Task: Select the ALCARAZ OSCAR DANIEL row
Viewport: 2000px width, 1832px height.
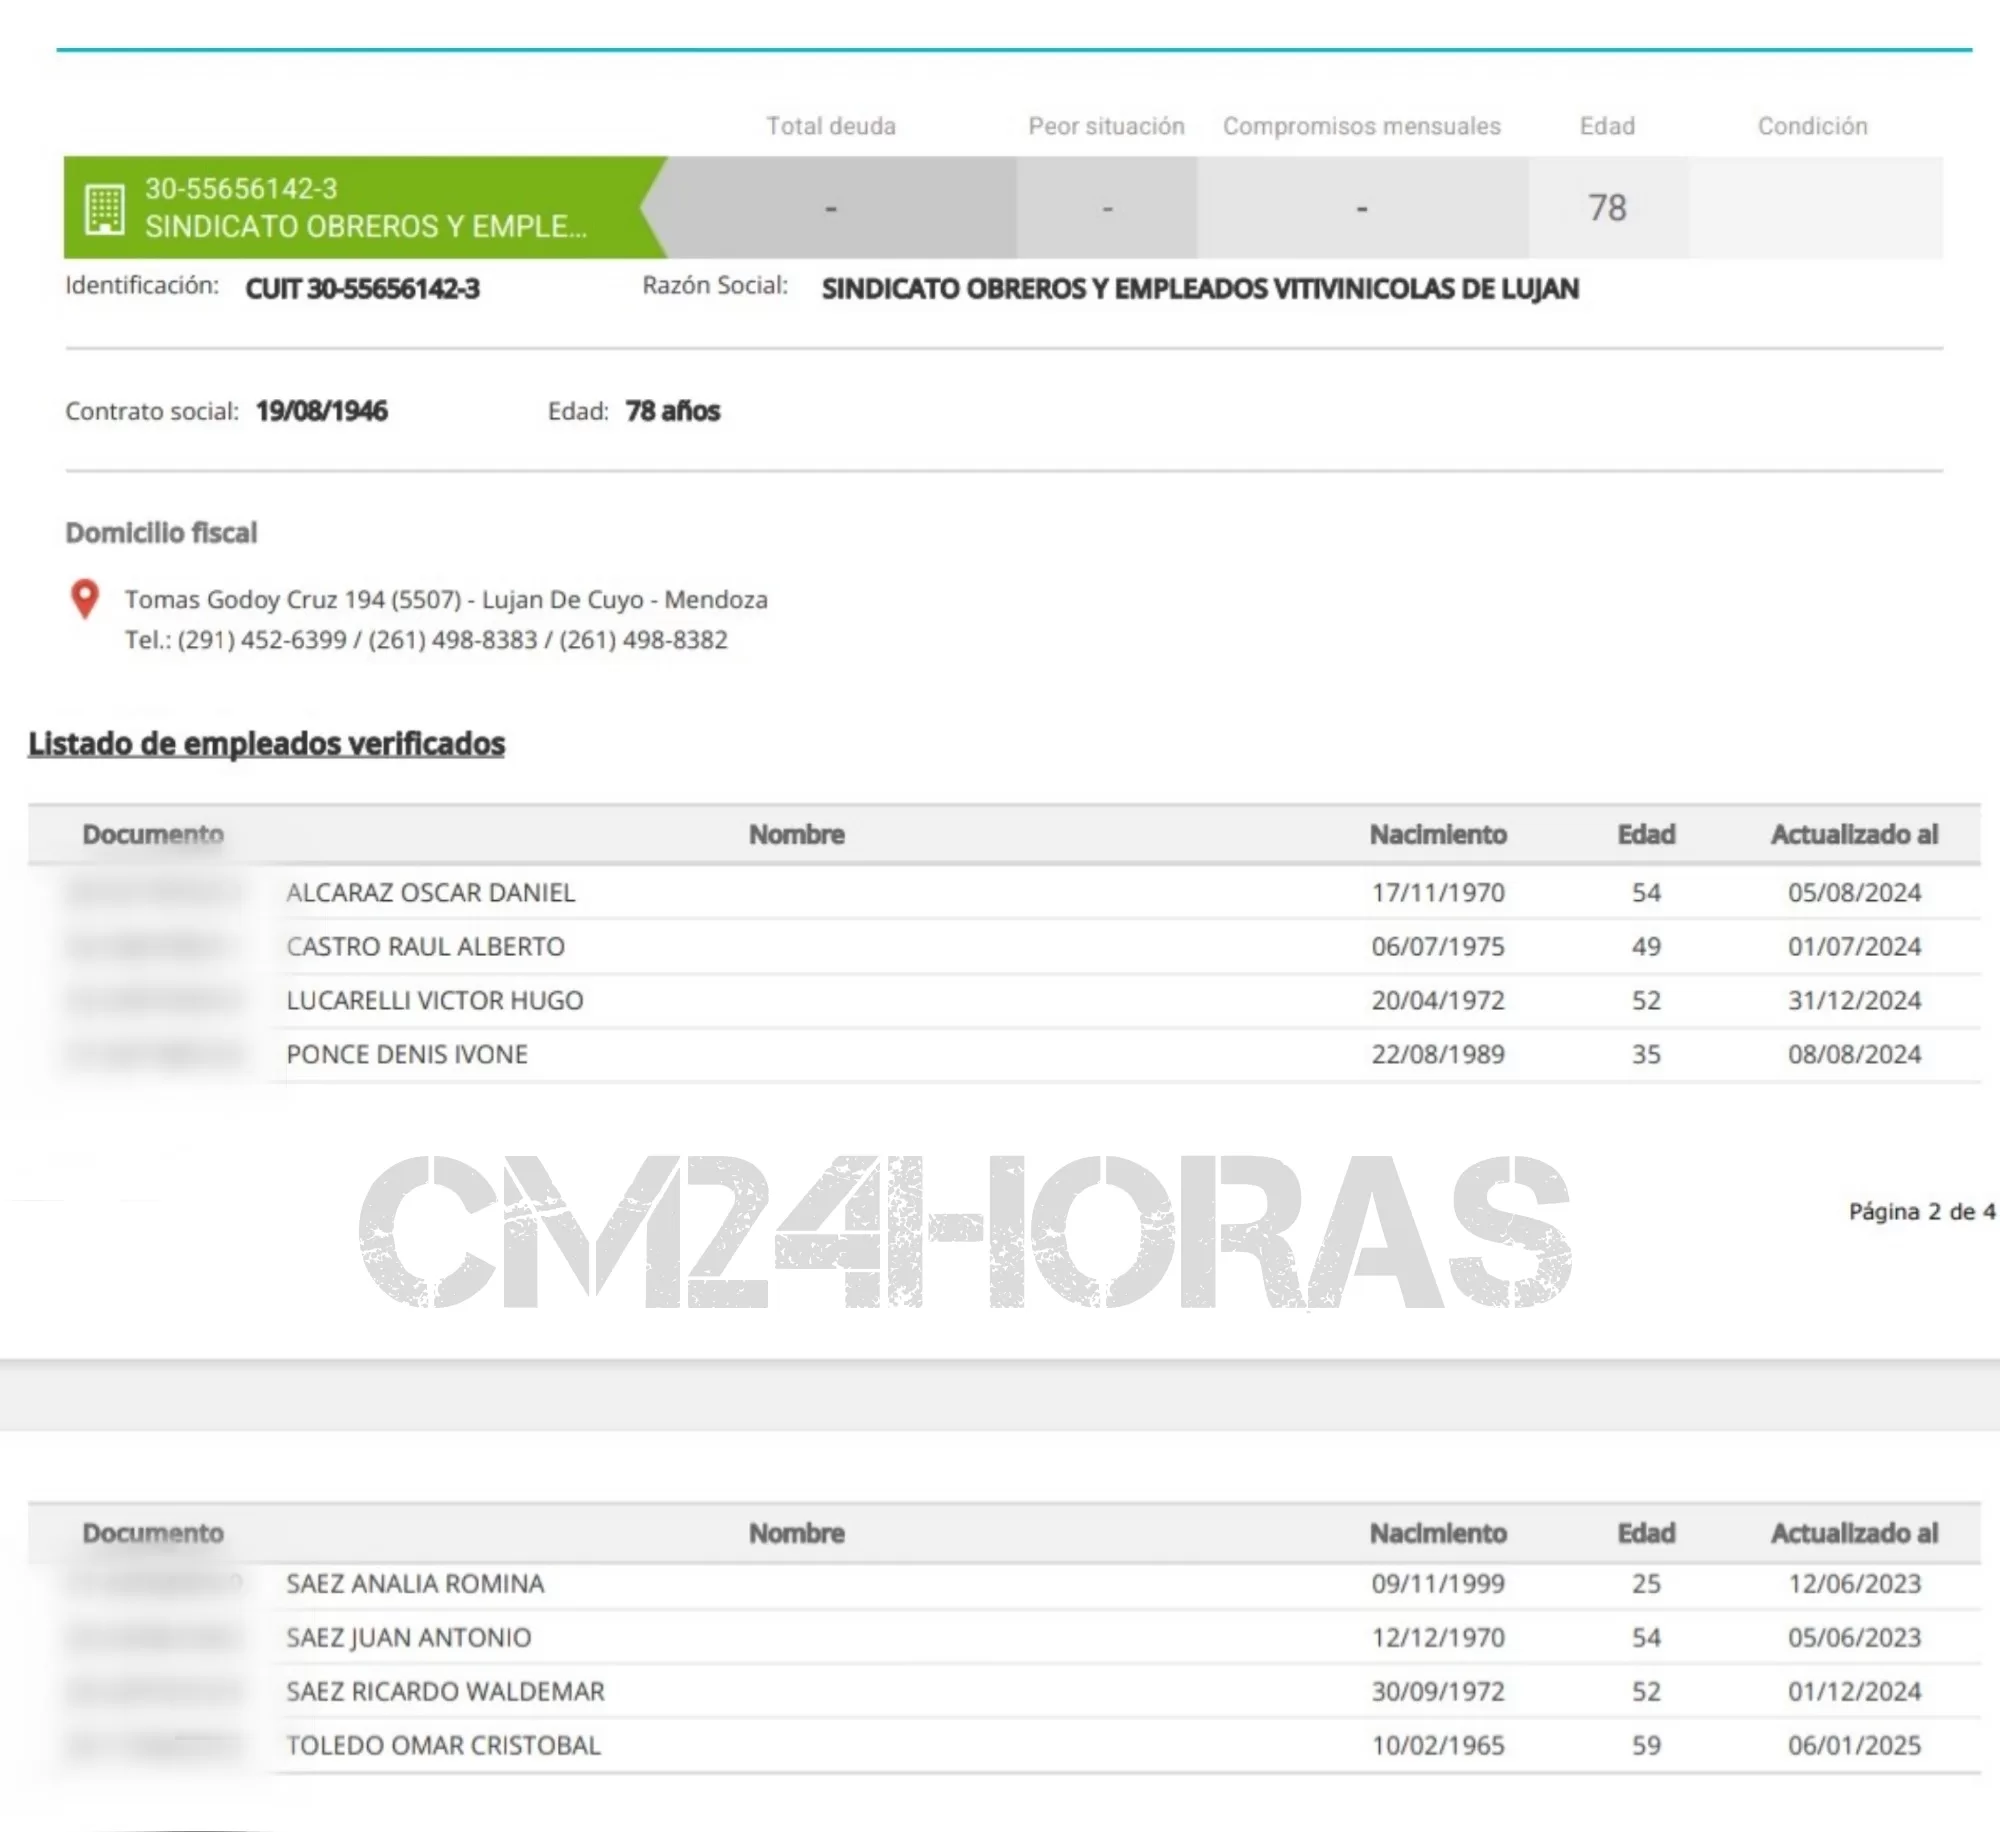Action: pos(430,892)
